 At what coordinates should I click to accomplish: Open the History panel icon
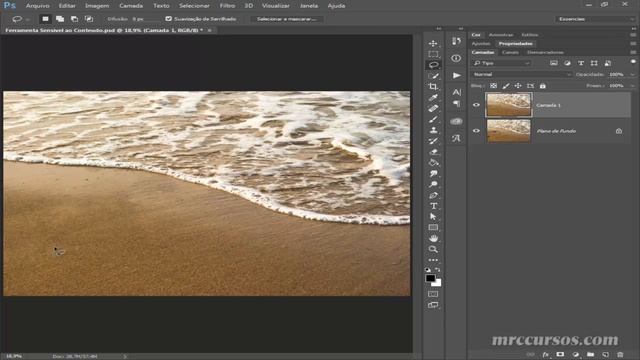pyautogui.click(x=456, y=41)
